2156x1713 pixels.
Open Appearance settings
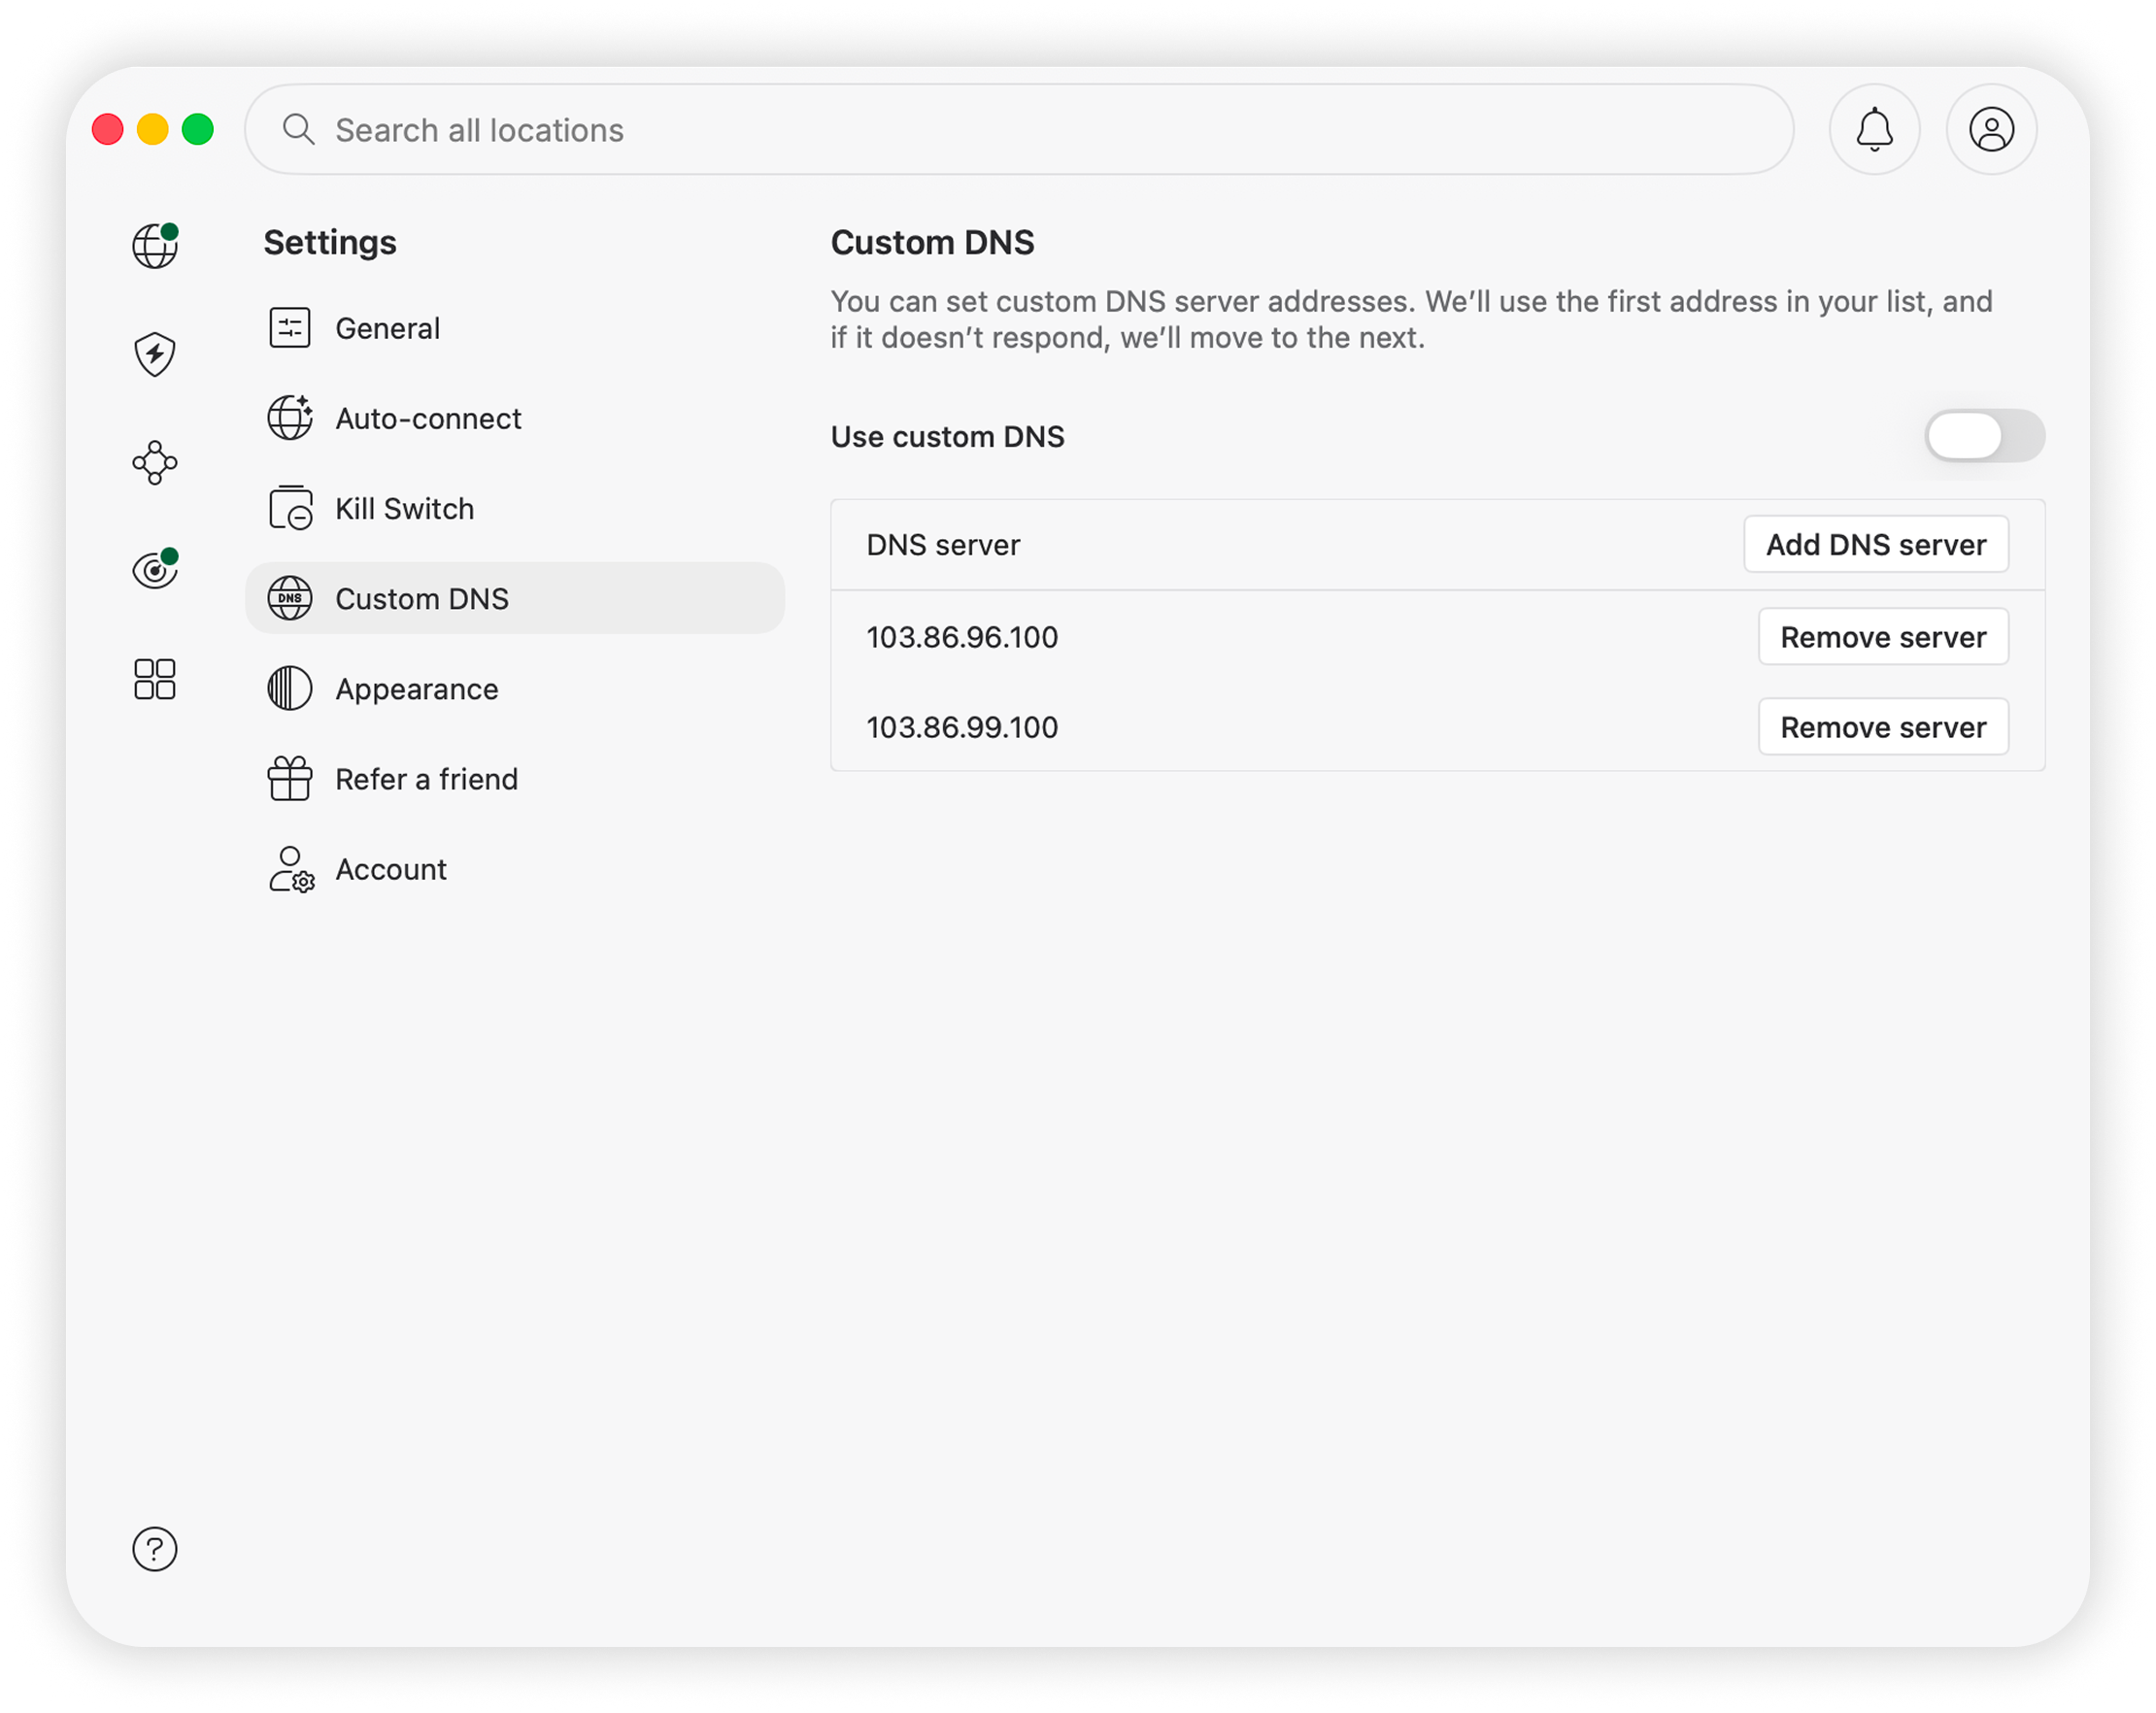tap(515, 689)
